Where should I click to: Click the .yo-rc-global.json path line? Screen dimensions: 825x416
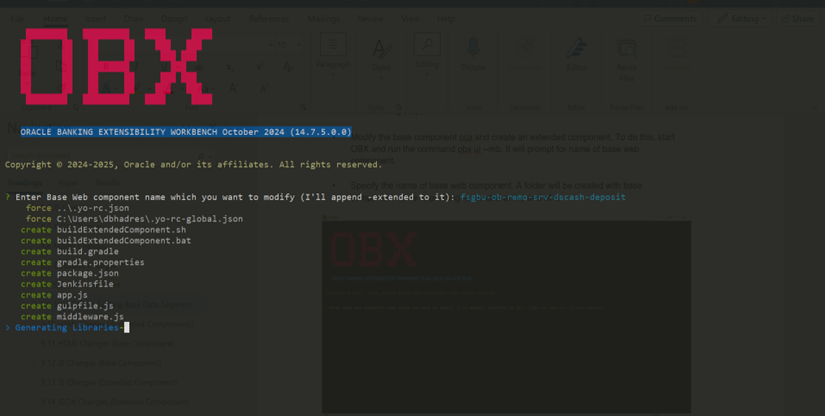tap(134, 219)
